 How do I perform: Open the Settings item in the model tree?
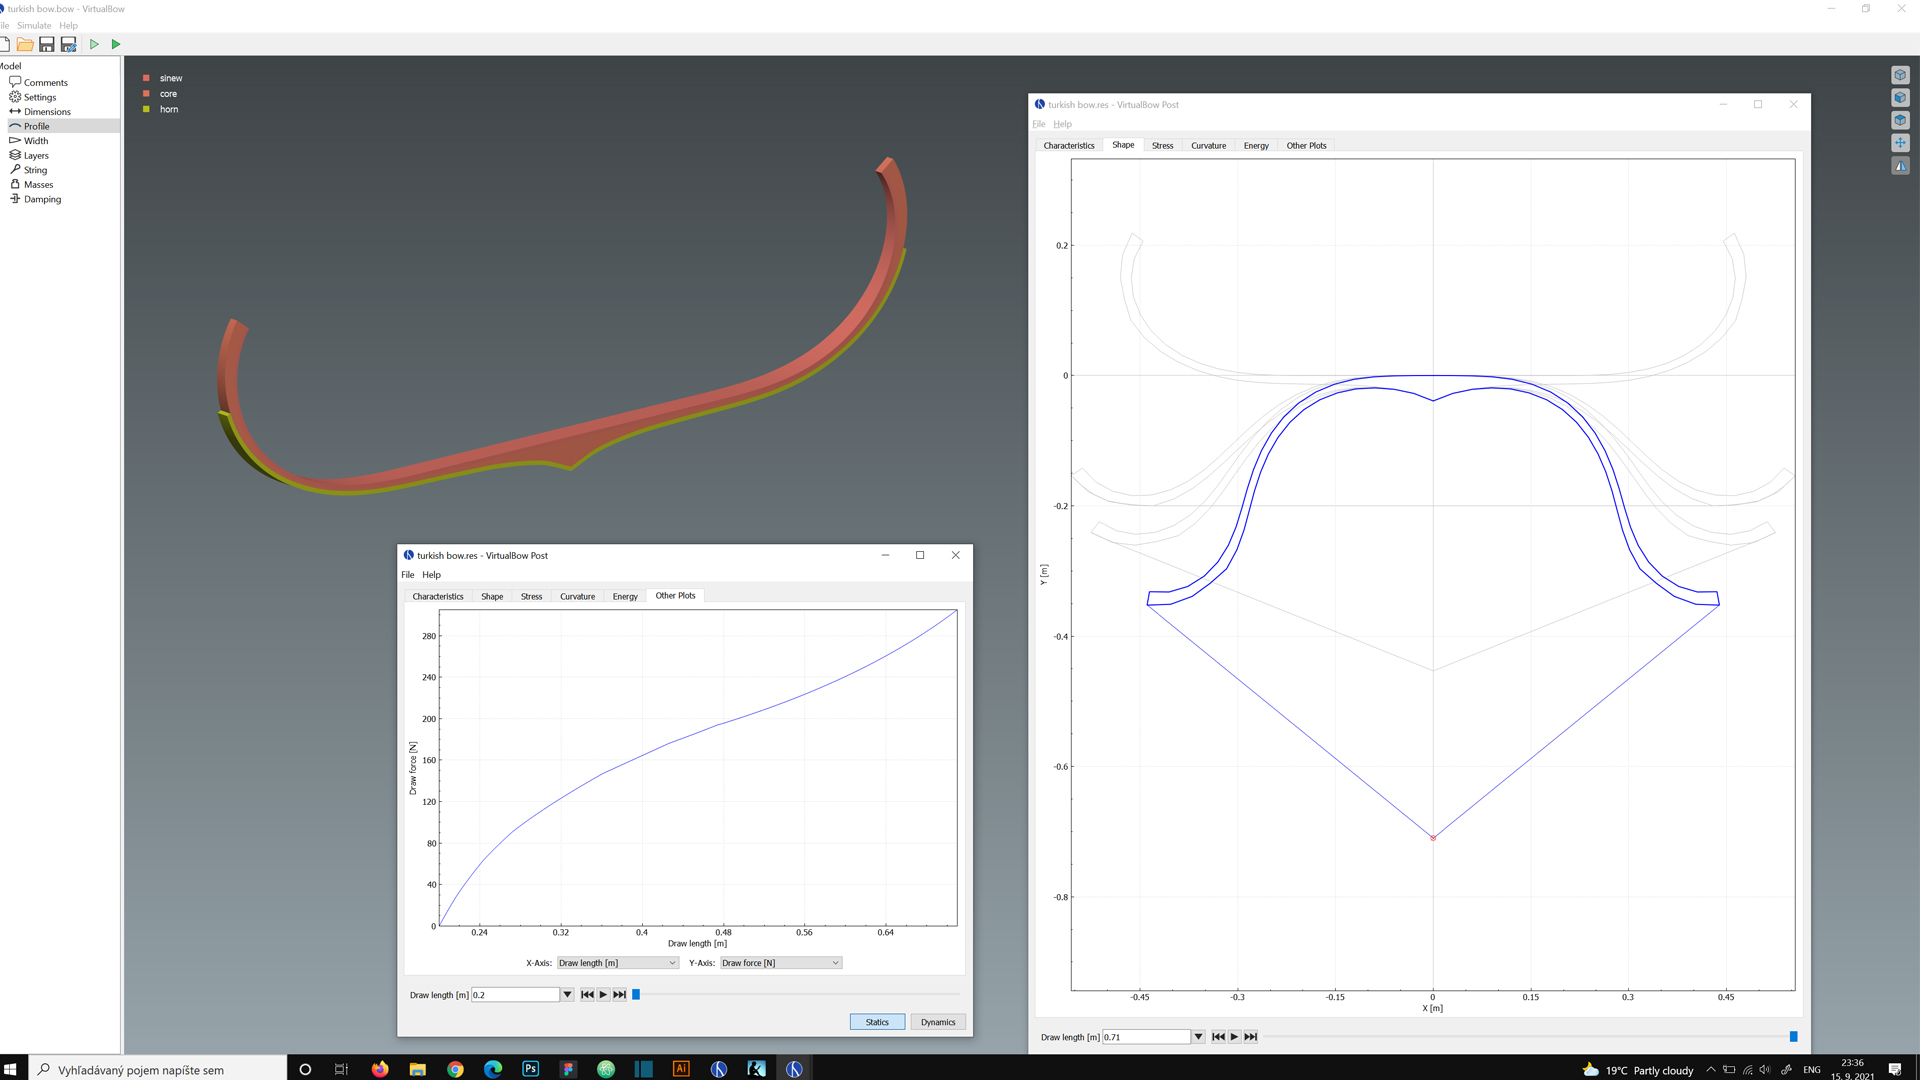point(39,97)
